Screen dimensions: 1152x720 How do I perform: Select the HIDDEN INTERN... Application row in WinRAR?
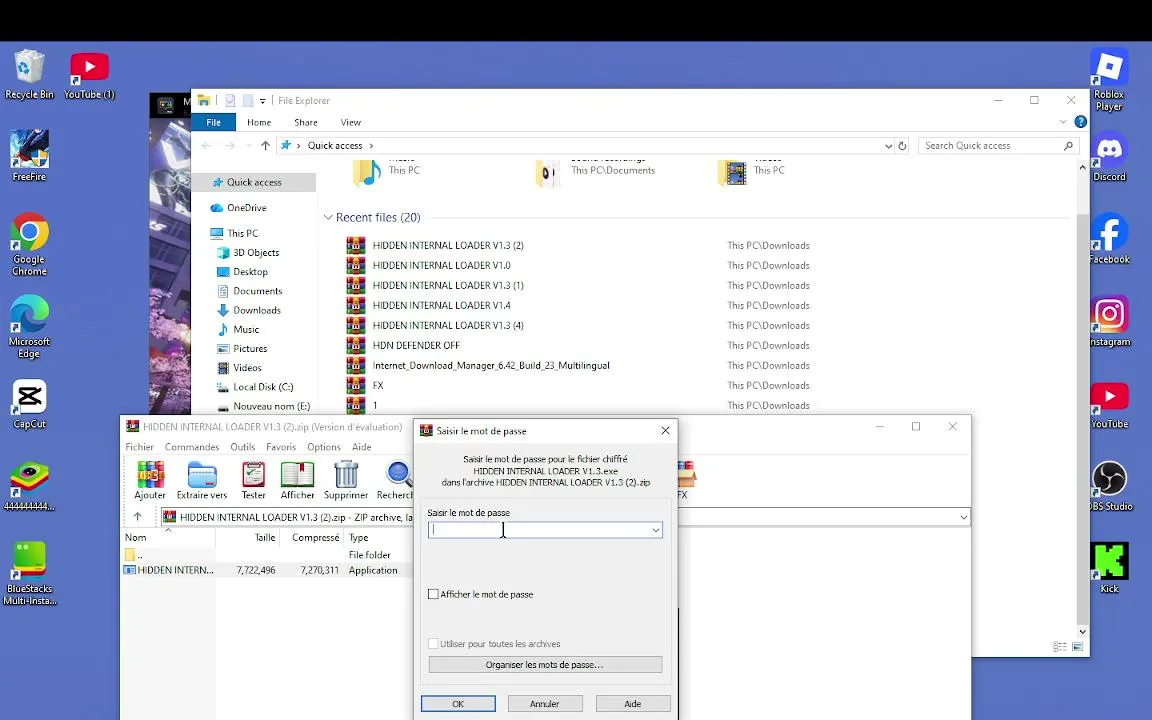[x=267, y=570]
